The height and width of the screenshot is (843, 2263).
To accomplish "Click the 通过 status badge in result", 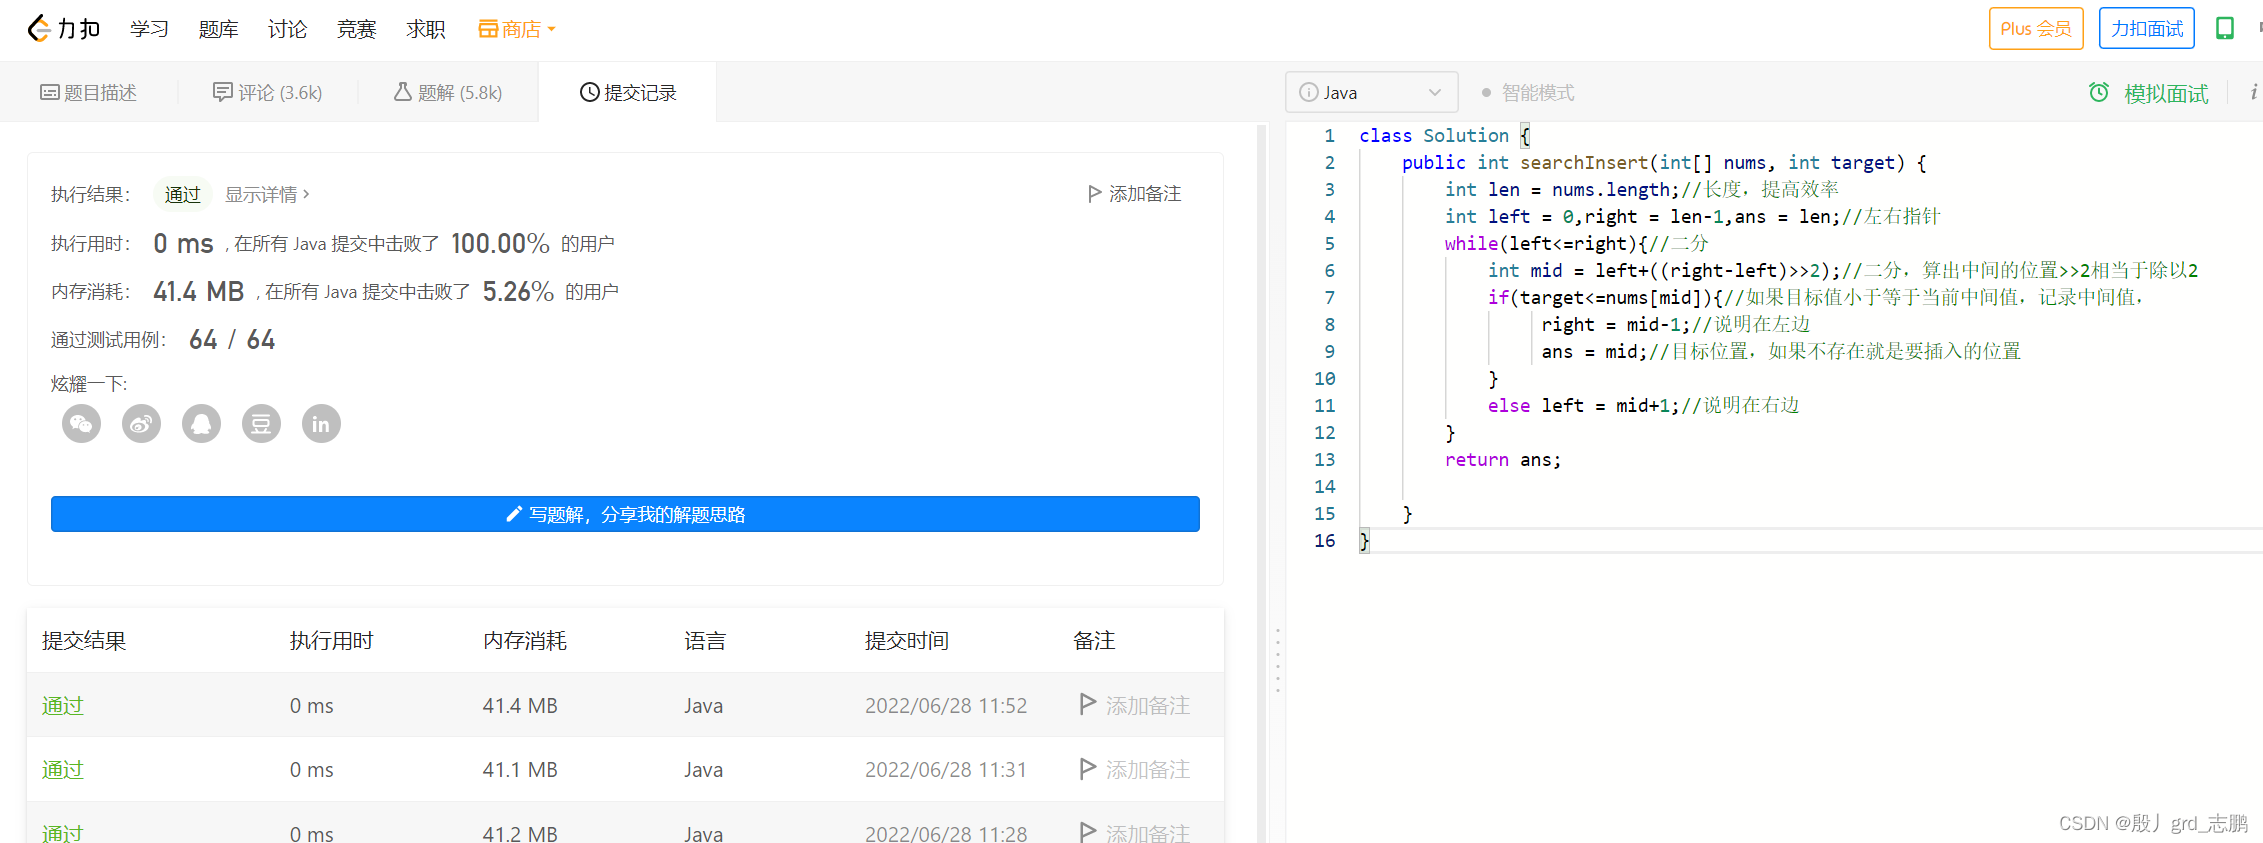I will coord(183,194).
